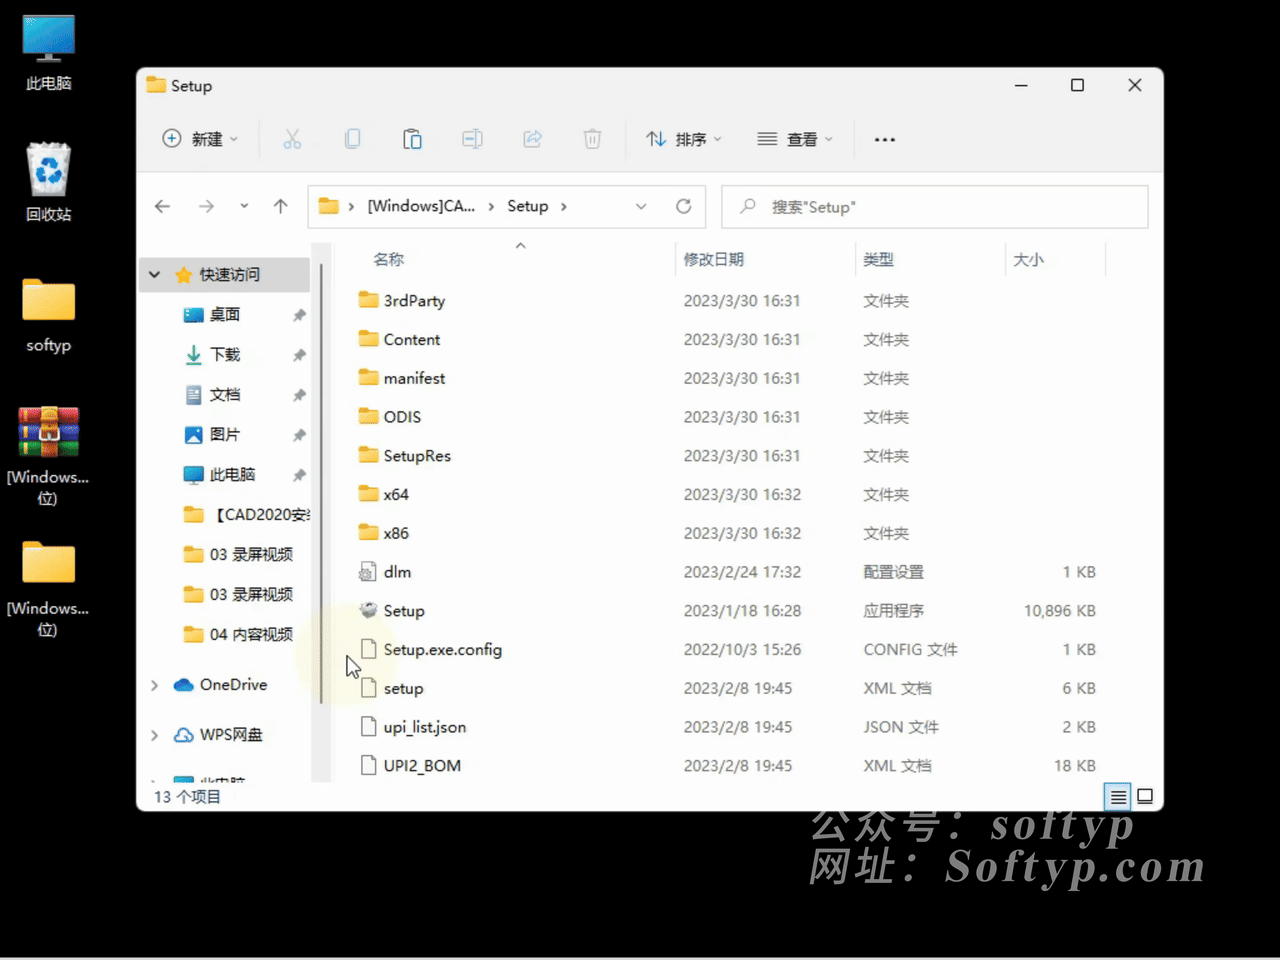Expand the OneDrive sidebar entry
The width and height of the screenshot is (1280, 960).
(x=155, y=684)
